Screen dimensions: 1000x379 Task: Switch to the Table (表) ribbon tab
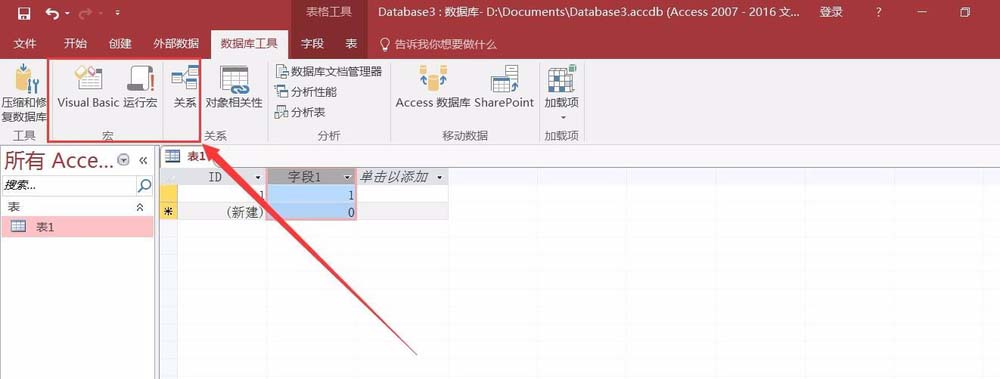point(351,44)
